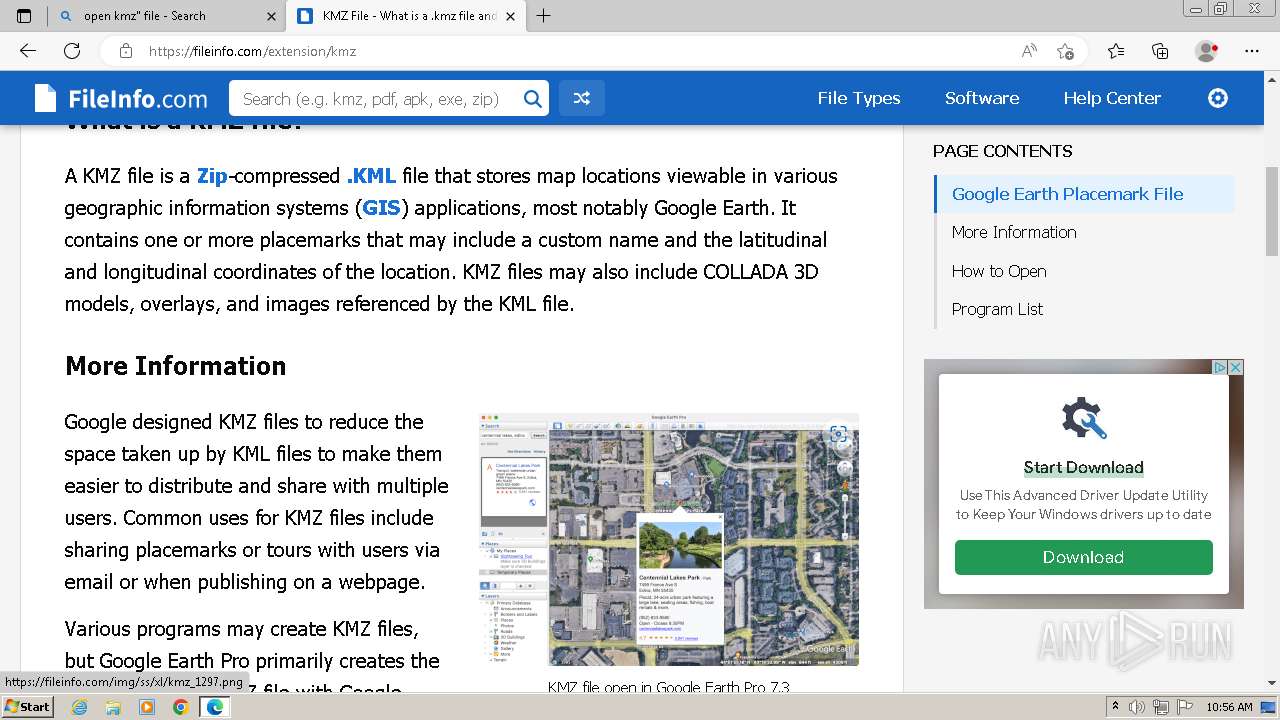The height and width of the screenshot is (720, 1280).
Task: Switch to the "open kmz file - Search" tab
Action: (x=144, y=16)
